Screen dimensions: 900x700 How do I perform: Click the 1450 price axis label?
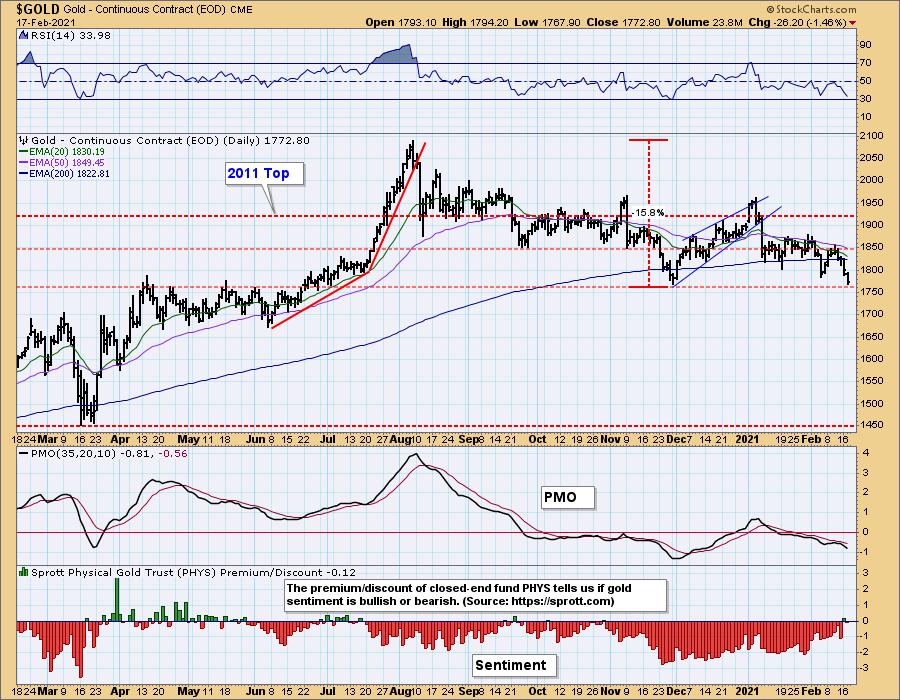pos(870,425)
